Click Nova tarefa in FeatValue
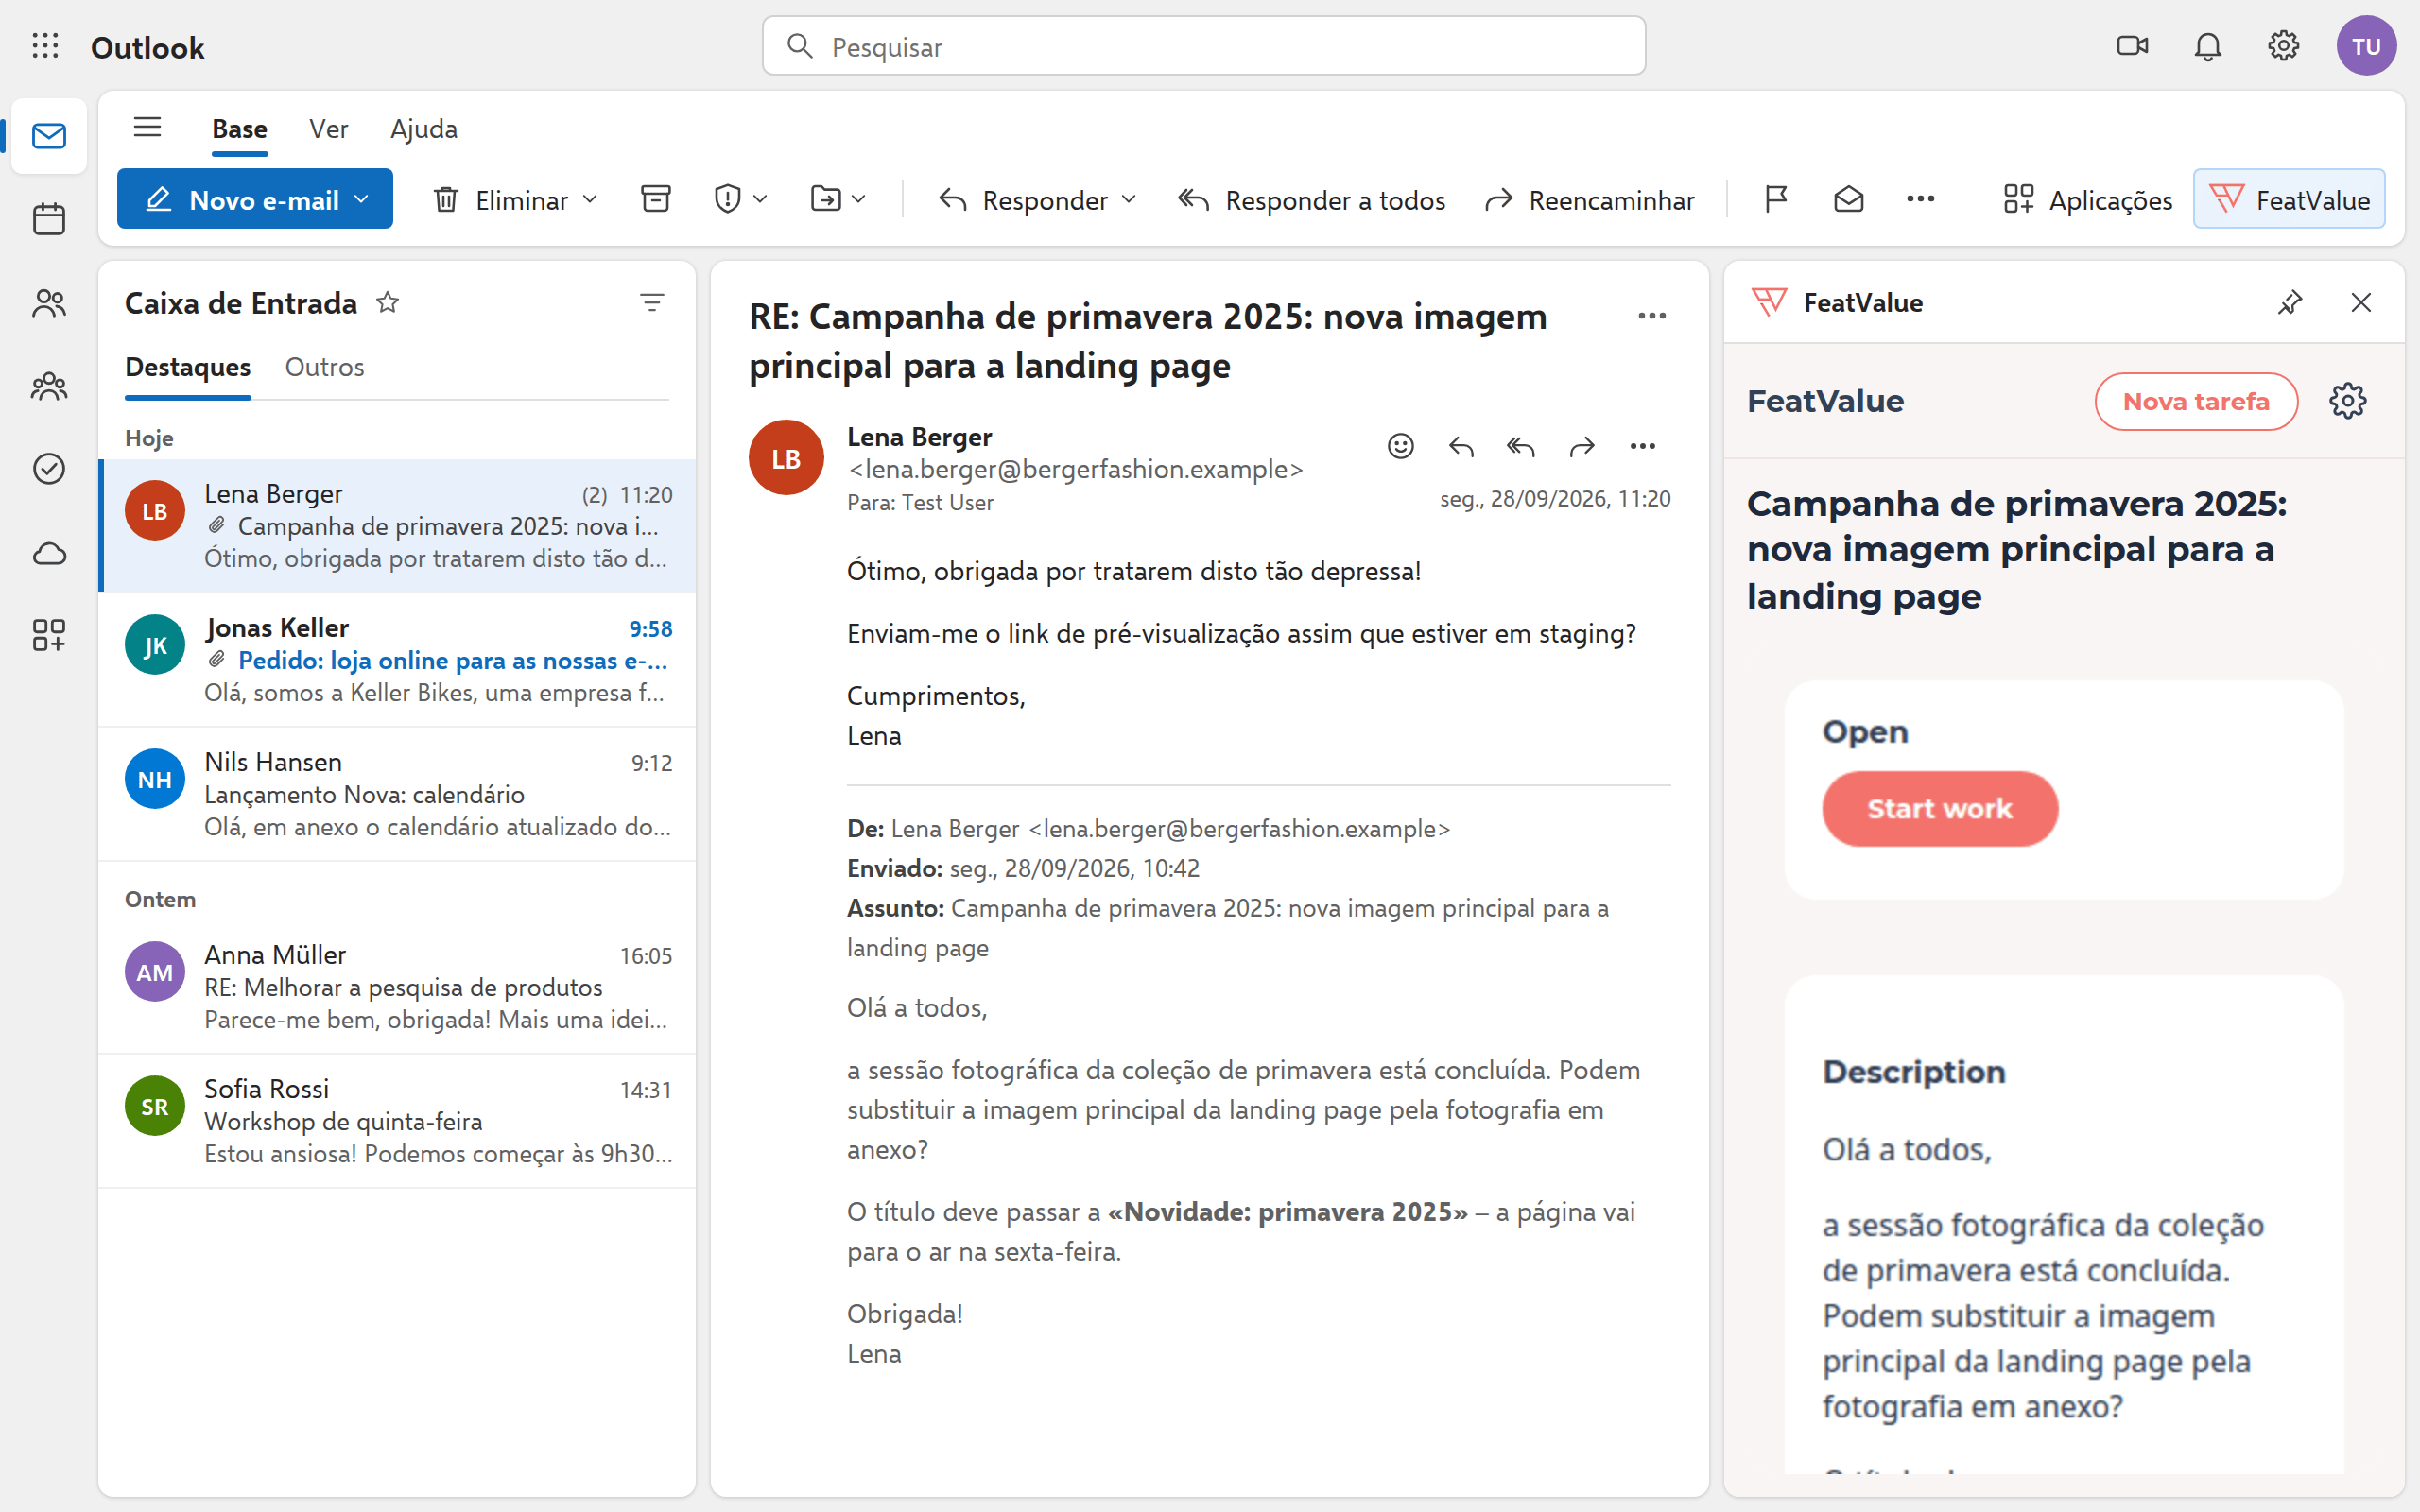This screenshot has height=1512, width=2420. pyautogui.click(x=2196, y=401)
